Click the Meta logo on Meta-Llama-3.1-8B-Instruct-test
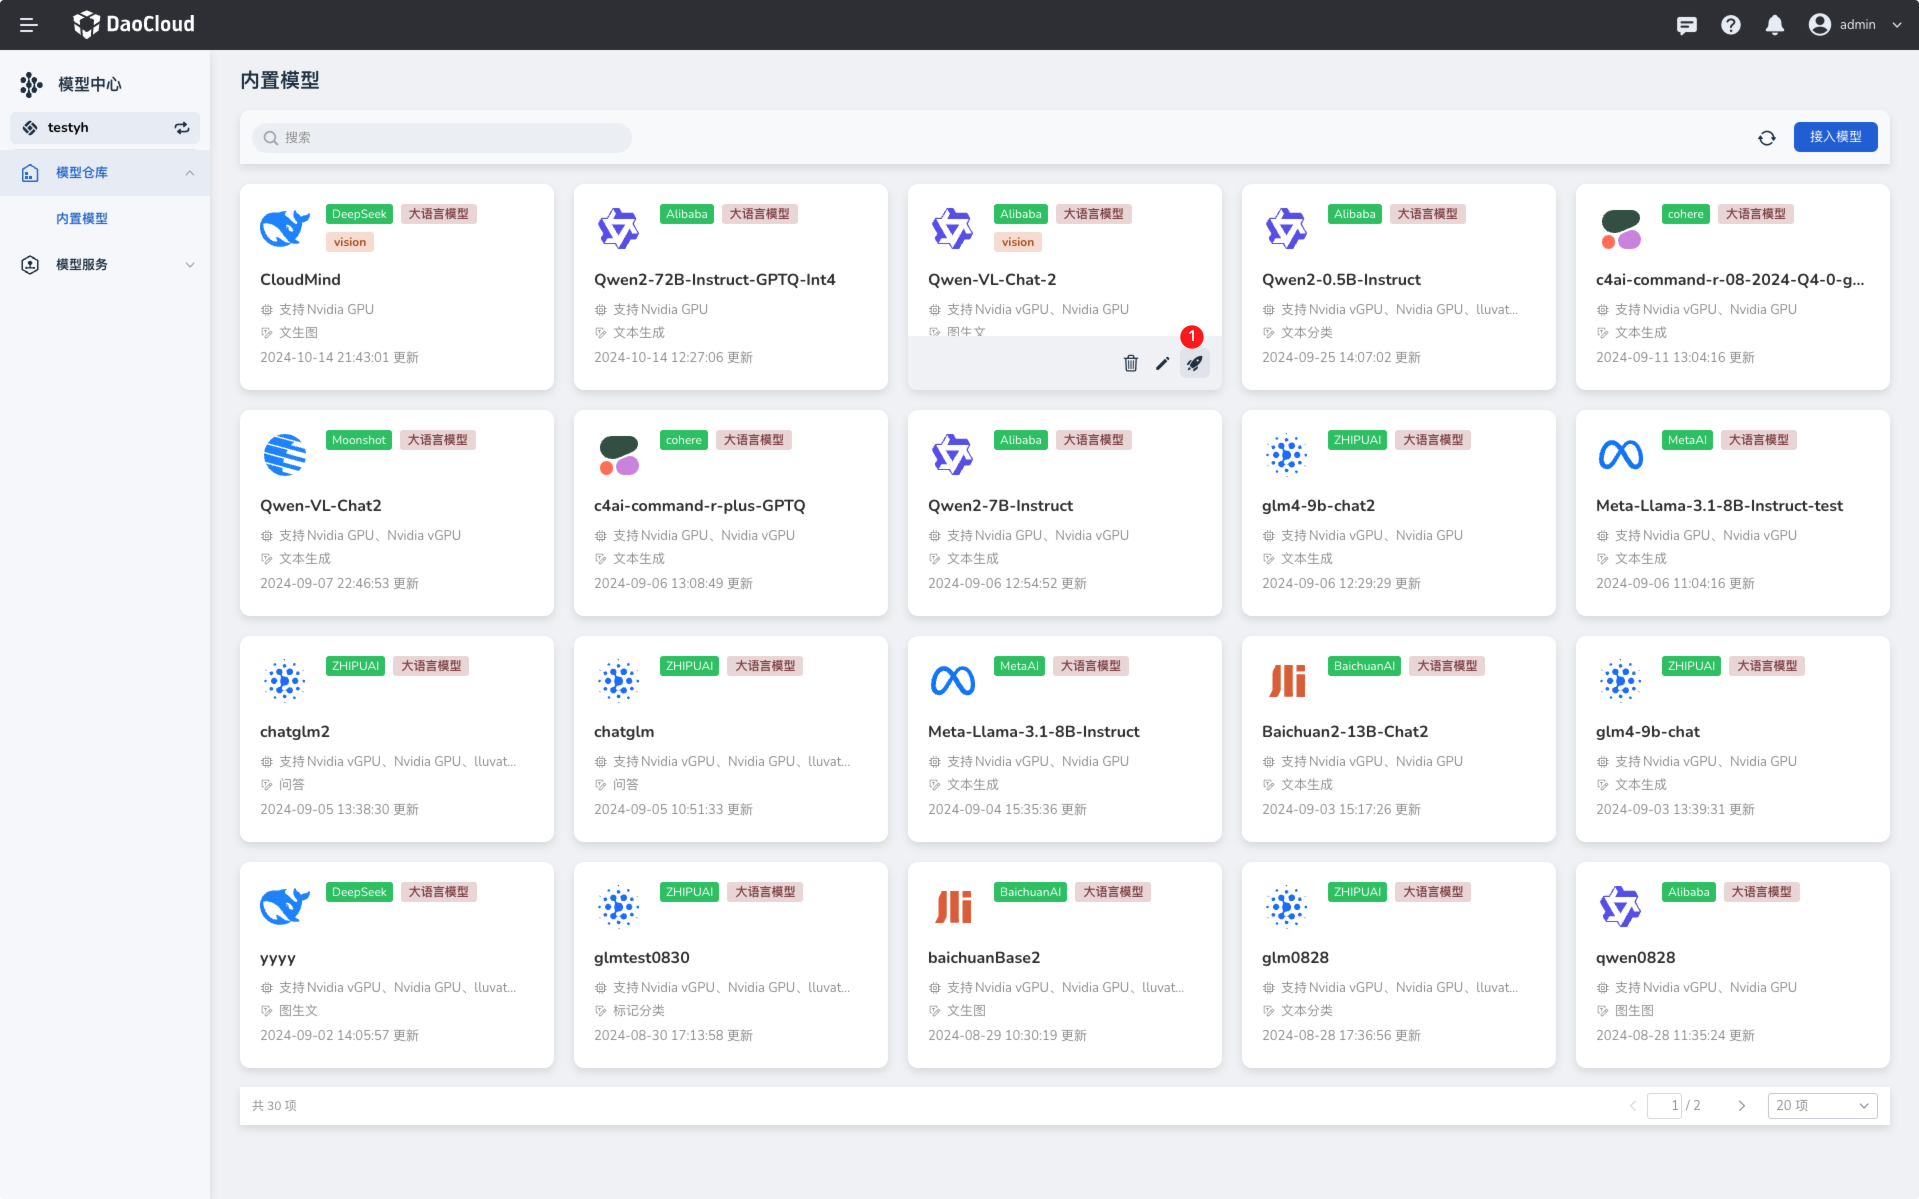Screen dimensions: 1919x1199 coord(1620,455)
